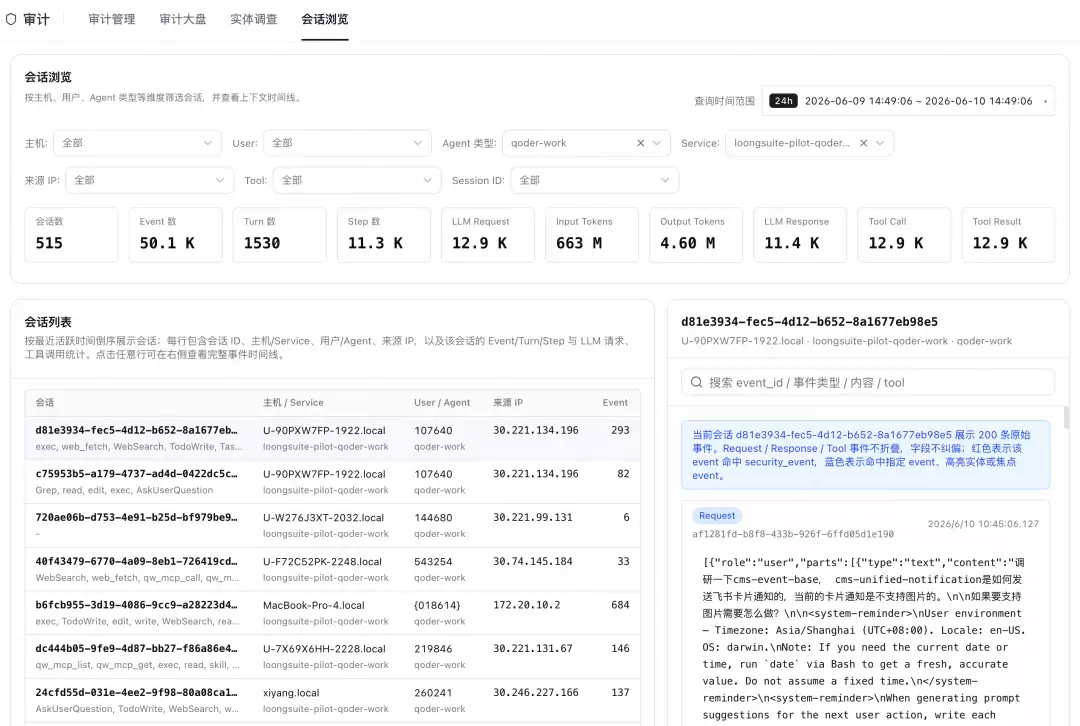The image size is (1080, 726).
Task: Switch to the 审计管理 tab
Action: point(112,19)
